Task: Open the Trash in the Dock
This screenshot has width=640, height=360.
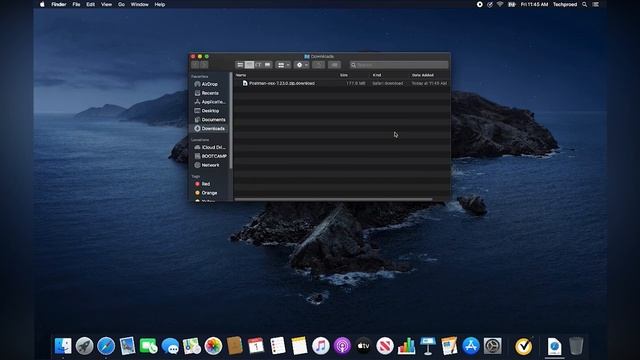Action: click(576, 346)
